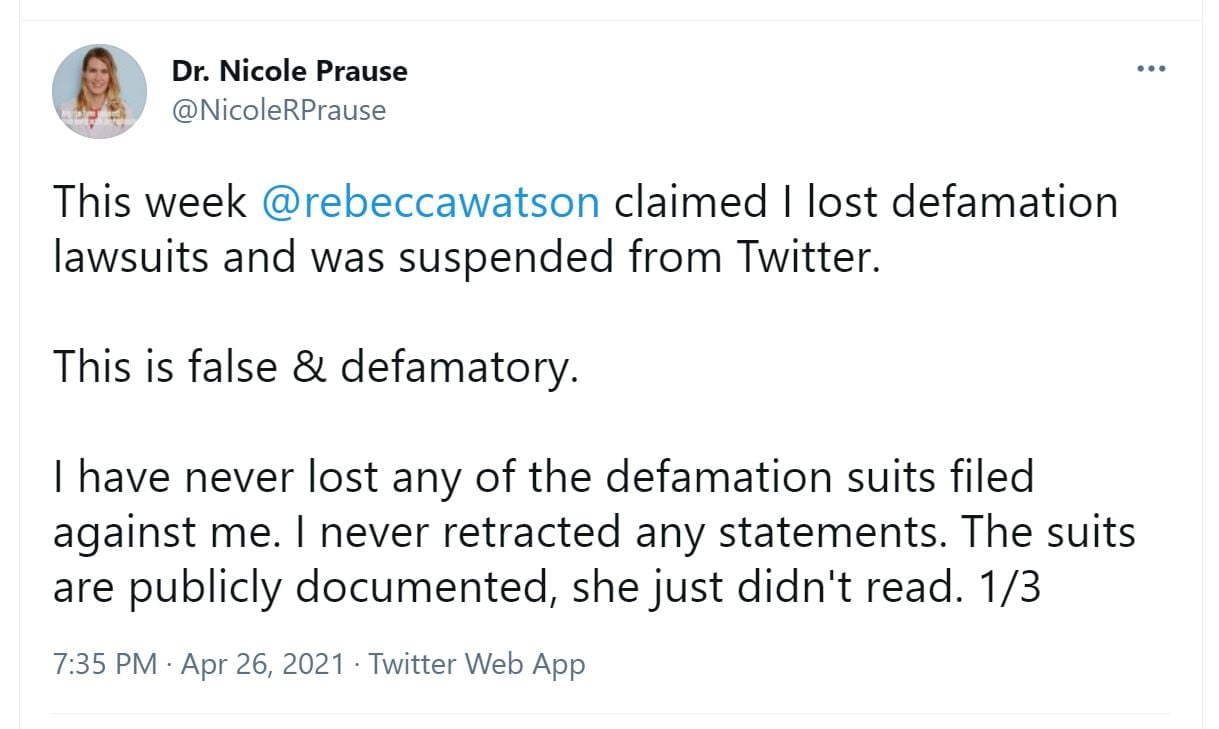The width and height of the screenshot is (1219, 729).
Task: Open the Twitter Web App source label
Action: [477, 664]
